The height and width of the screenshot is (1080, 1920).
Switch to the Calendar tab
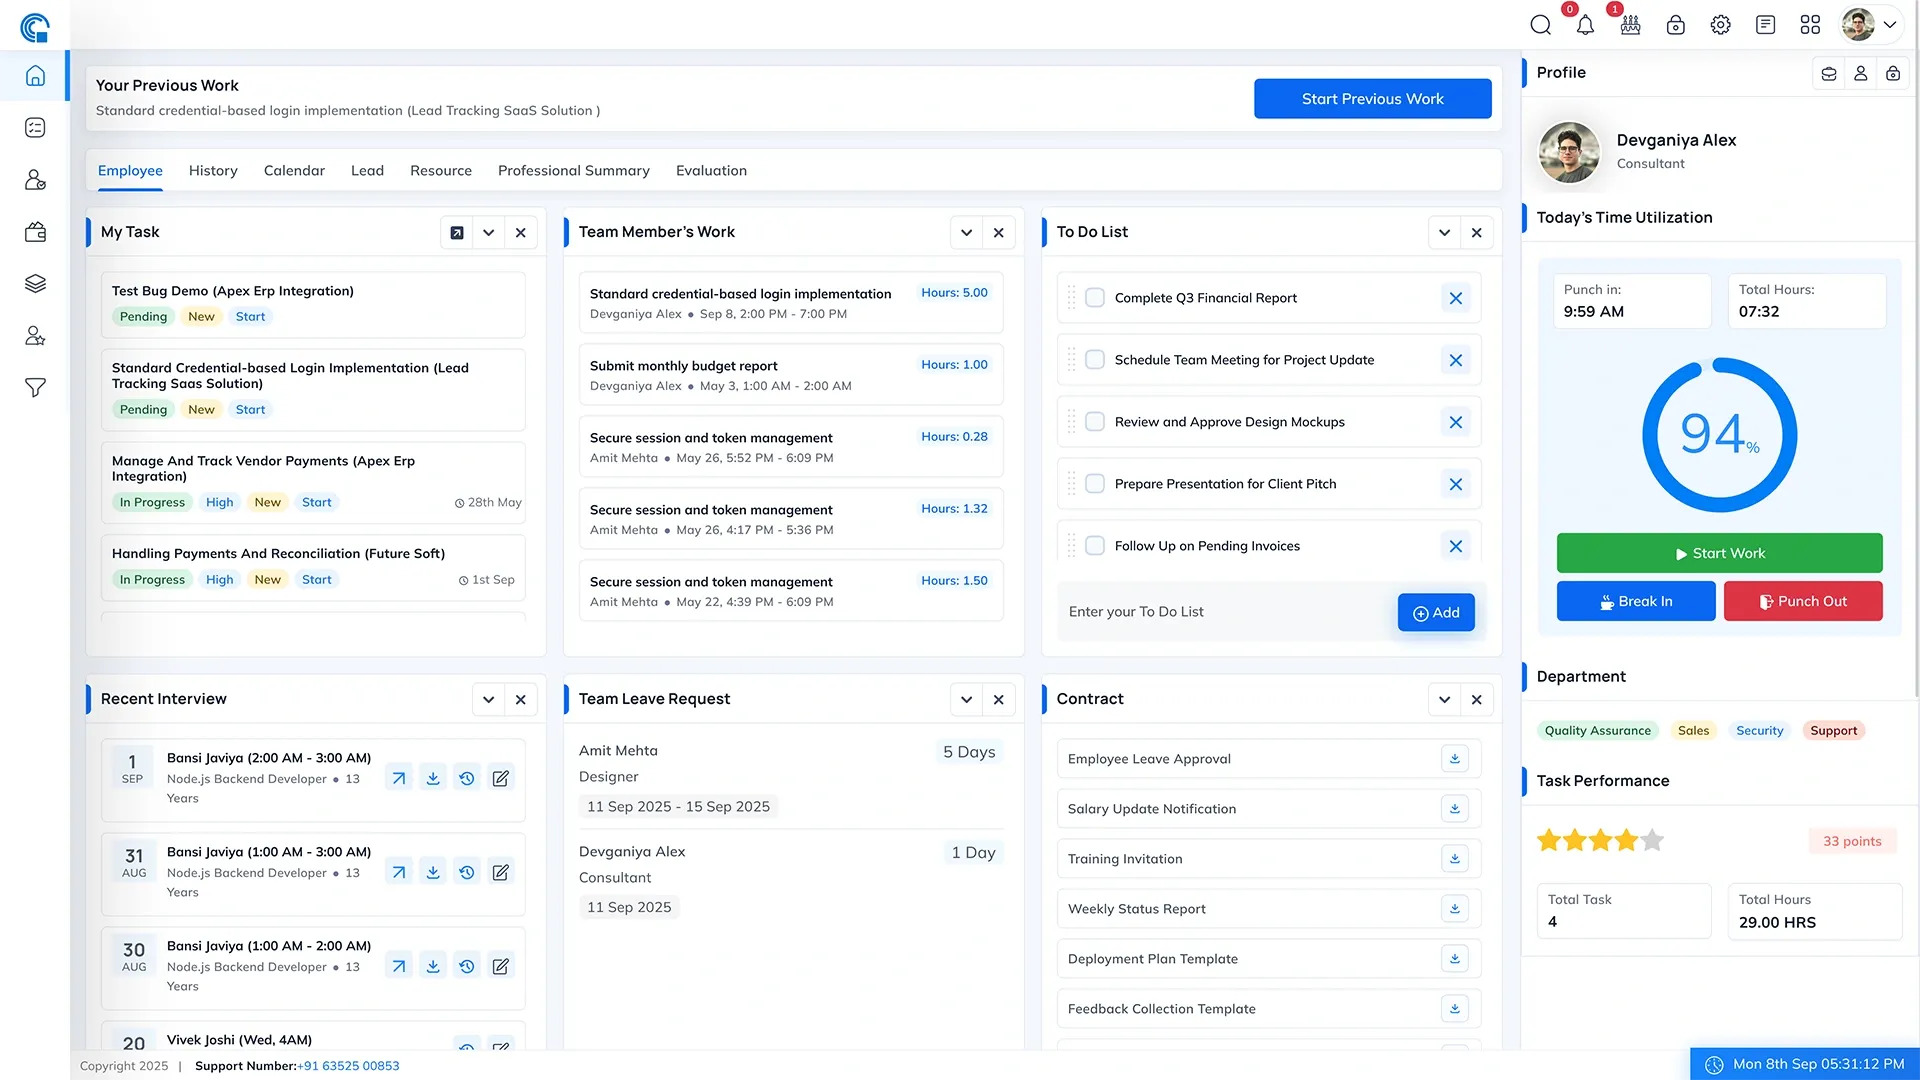[294, 171]
